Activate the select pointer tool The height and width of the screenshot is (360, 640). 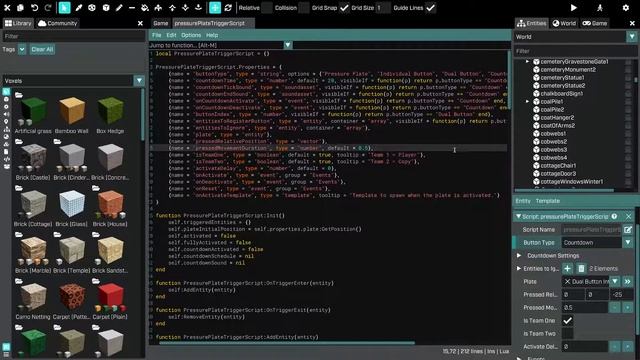point(64,8)
